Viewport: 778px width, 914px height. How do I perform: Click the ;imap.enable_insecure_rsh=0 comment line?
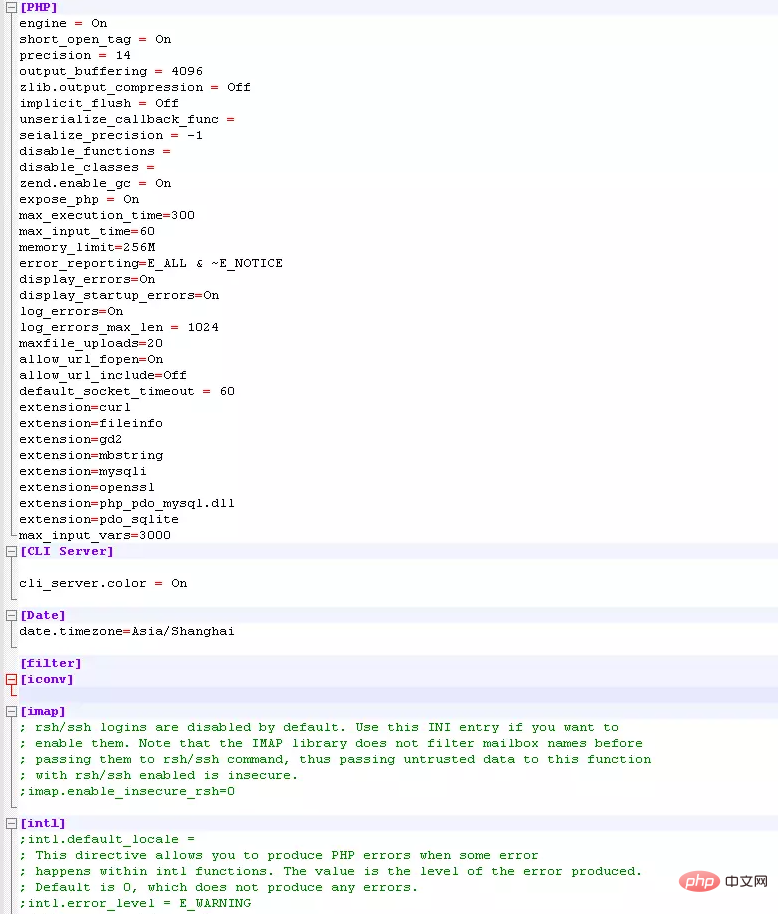(126, 792)
